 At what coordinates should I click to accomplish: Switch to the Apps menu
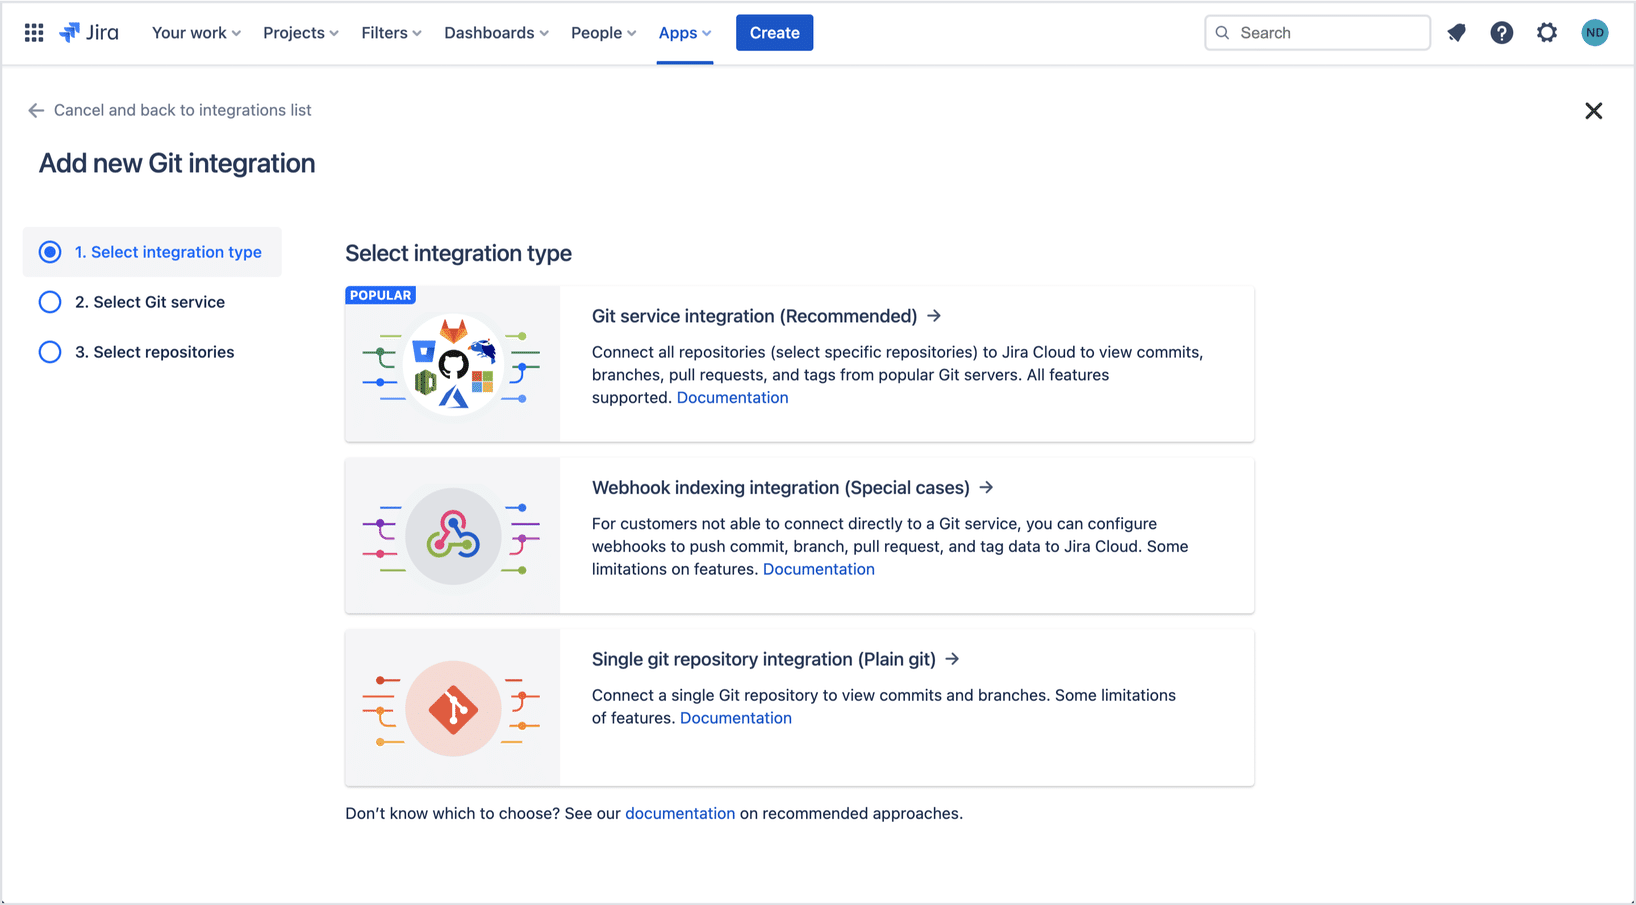[683, 32]
